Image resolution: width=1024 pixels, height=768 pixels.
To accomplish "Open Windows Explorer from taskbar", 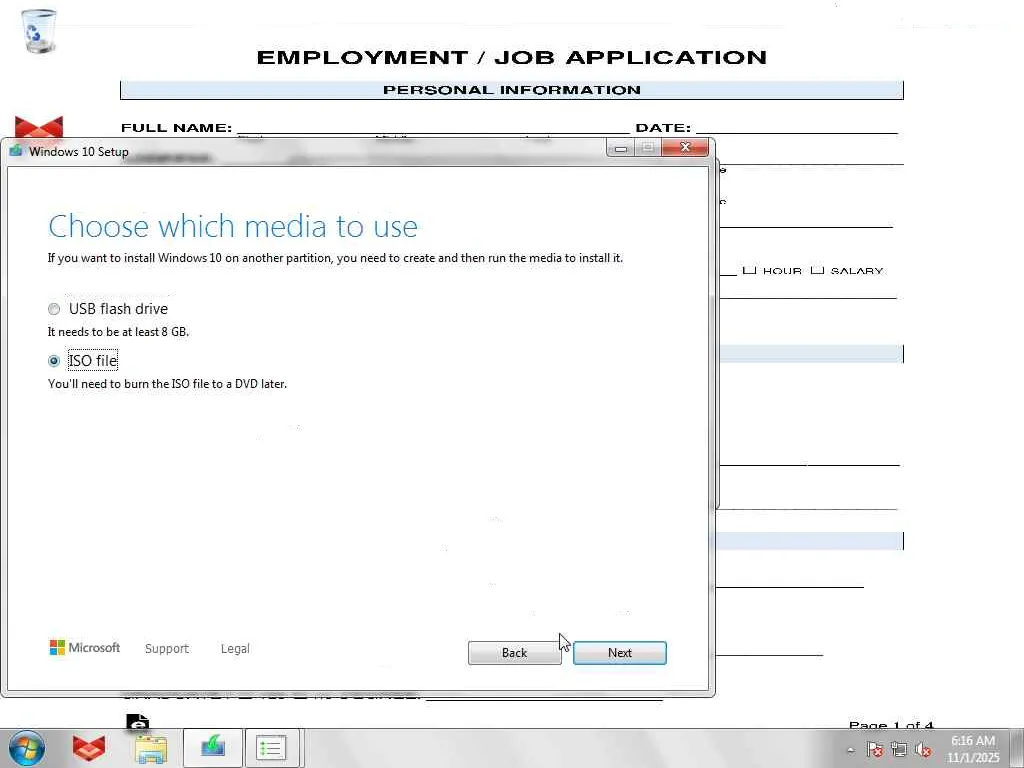I will [152, 748].
